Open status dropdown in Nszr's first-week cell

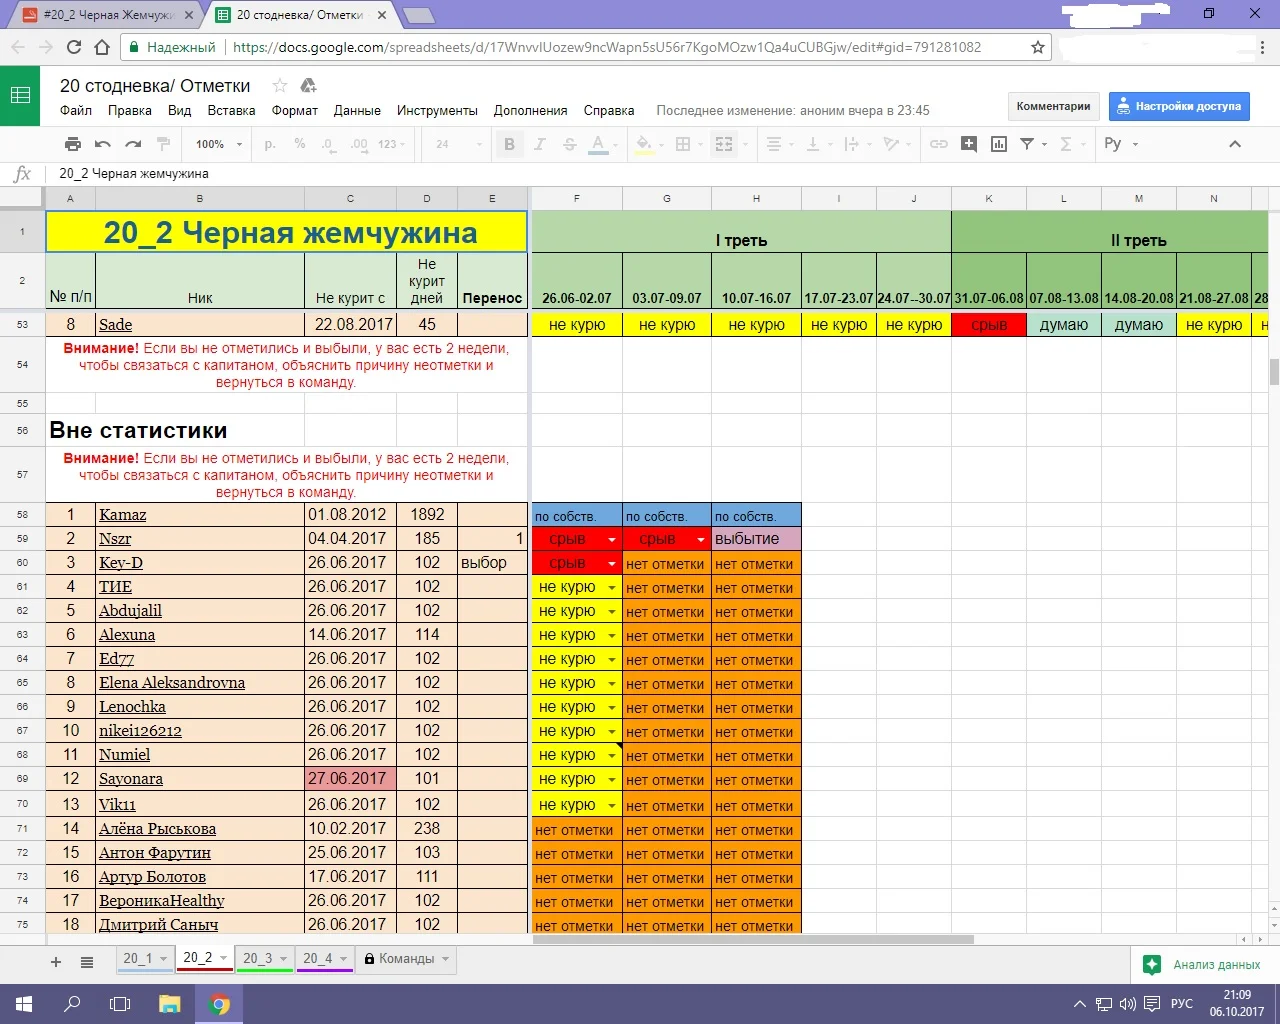(x=612, y=540)
